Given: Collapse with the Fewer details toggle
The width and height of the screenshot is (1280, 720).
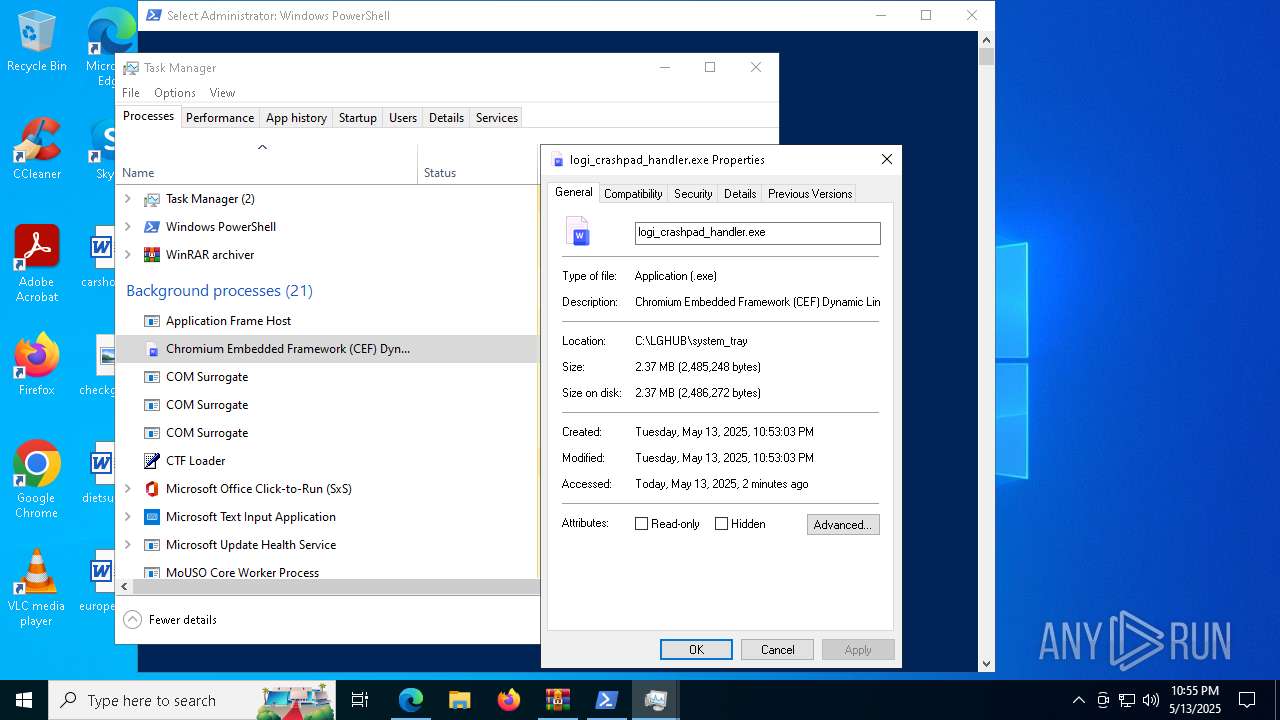Looking at the screenshot, I should (171, 620).
